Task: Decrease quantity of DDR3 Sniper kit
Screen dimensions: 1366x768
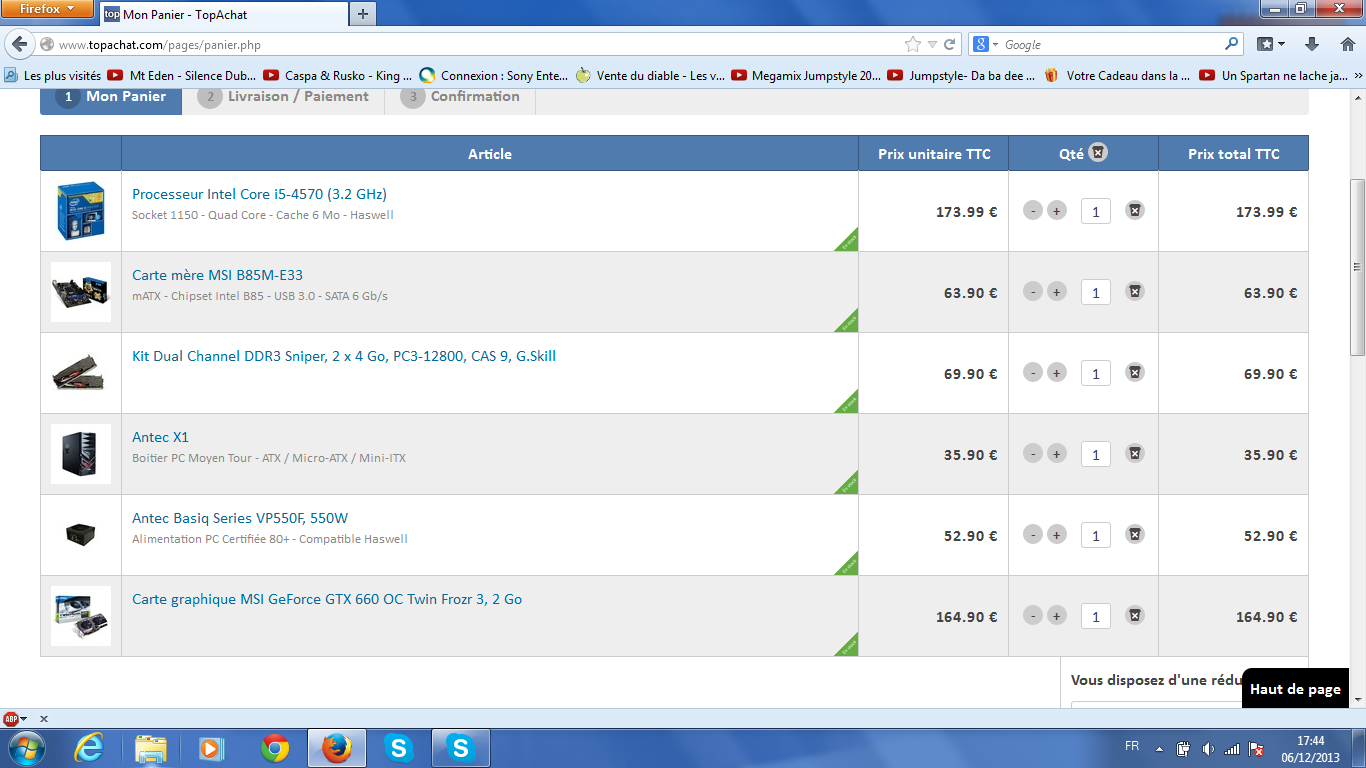Action: pos(1033,372)
